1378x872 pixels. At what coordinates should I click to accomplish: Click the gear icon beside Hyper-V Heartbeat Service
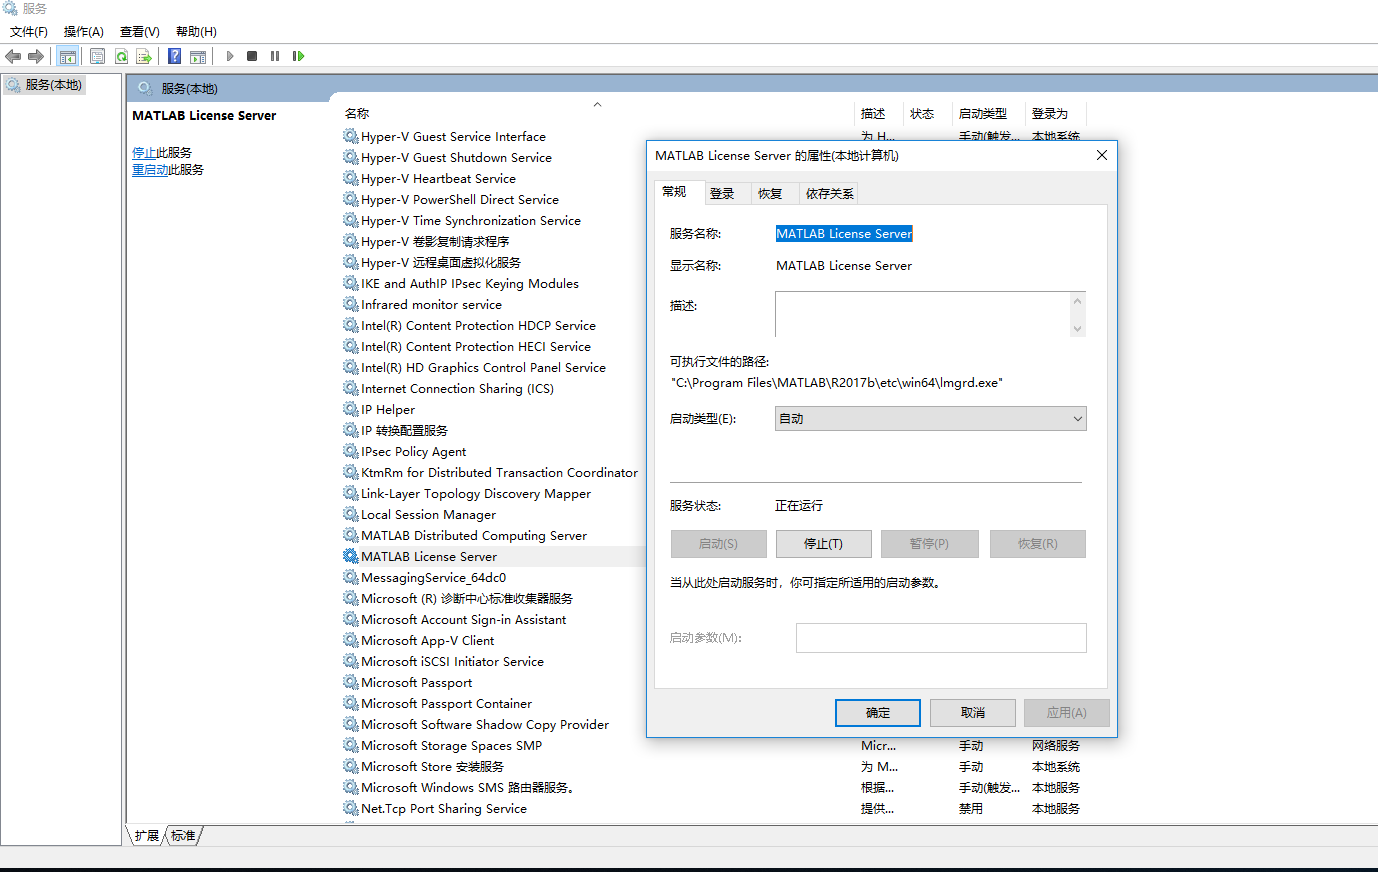[x=351, y=178]
